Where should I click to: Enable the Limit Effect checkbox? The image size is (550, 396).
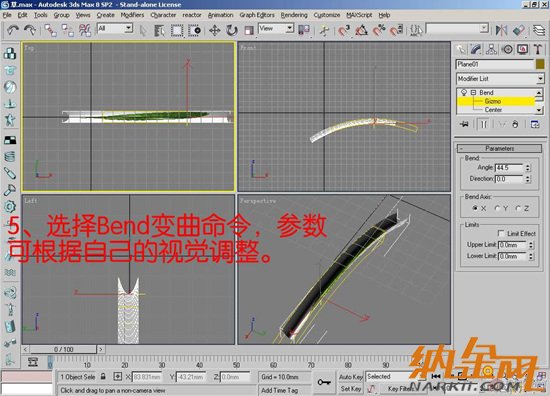[501, 233]
